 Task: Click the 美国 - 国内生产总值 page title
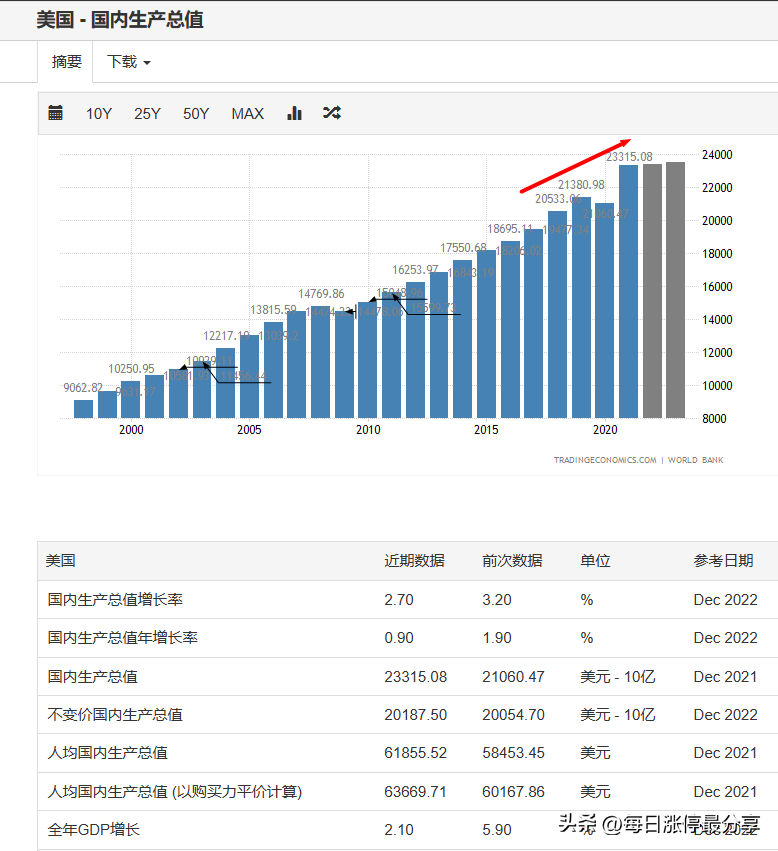click(120, 20)
